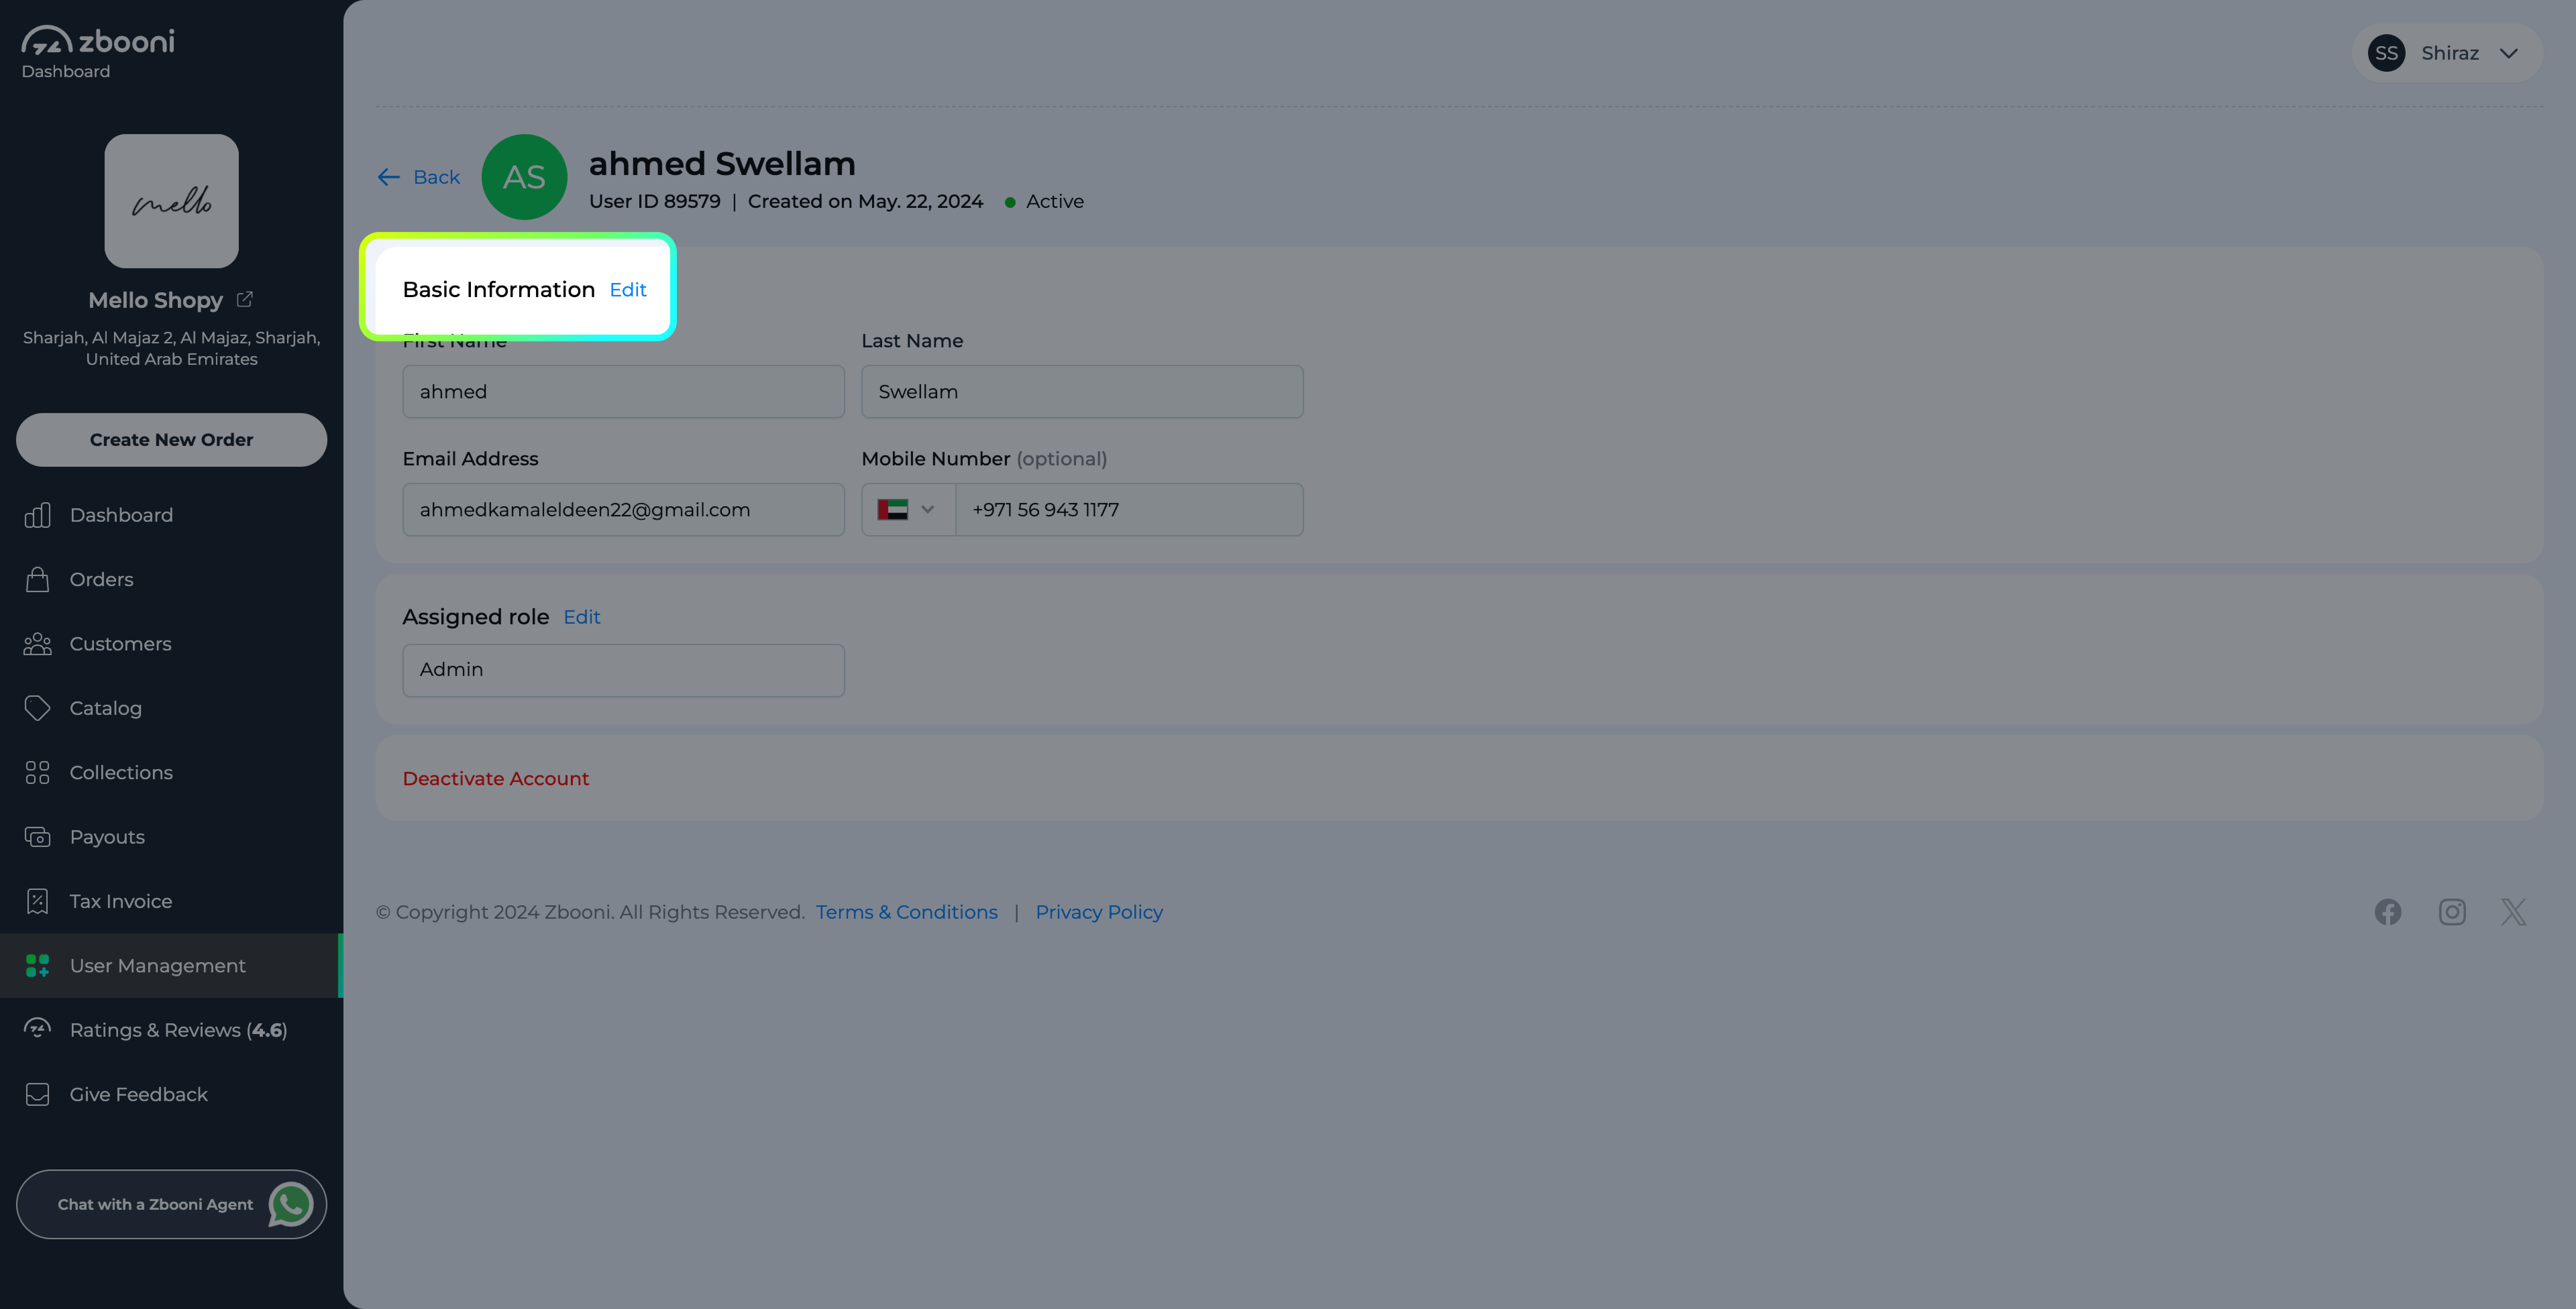2576x1309 pixels.
Task: Open Zbooni X (Twitter) icon
Action: tap(2514, 912)
